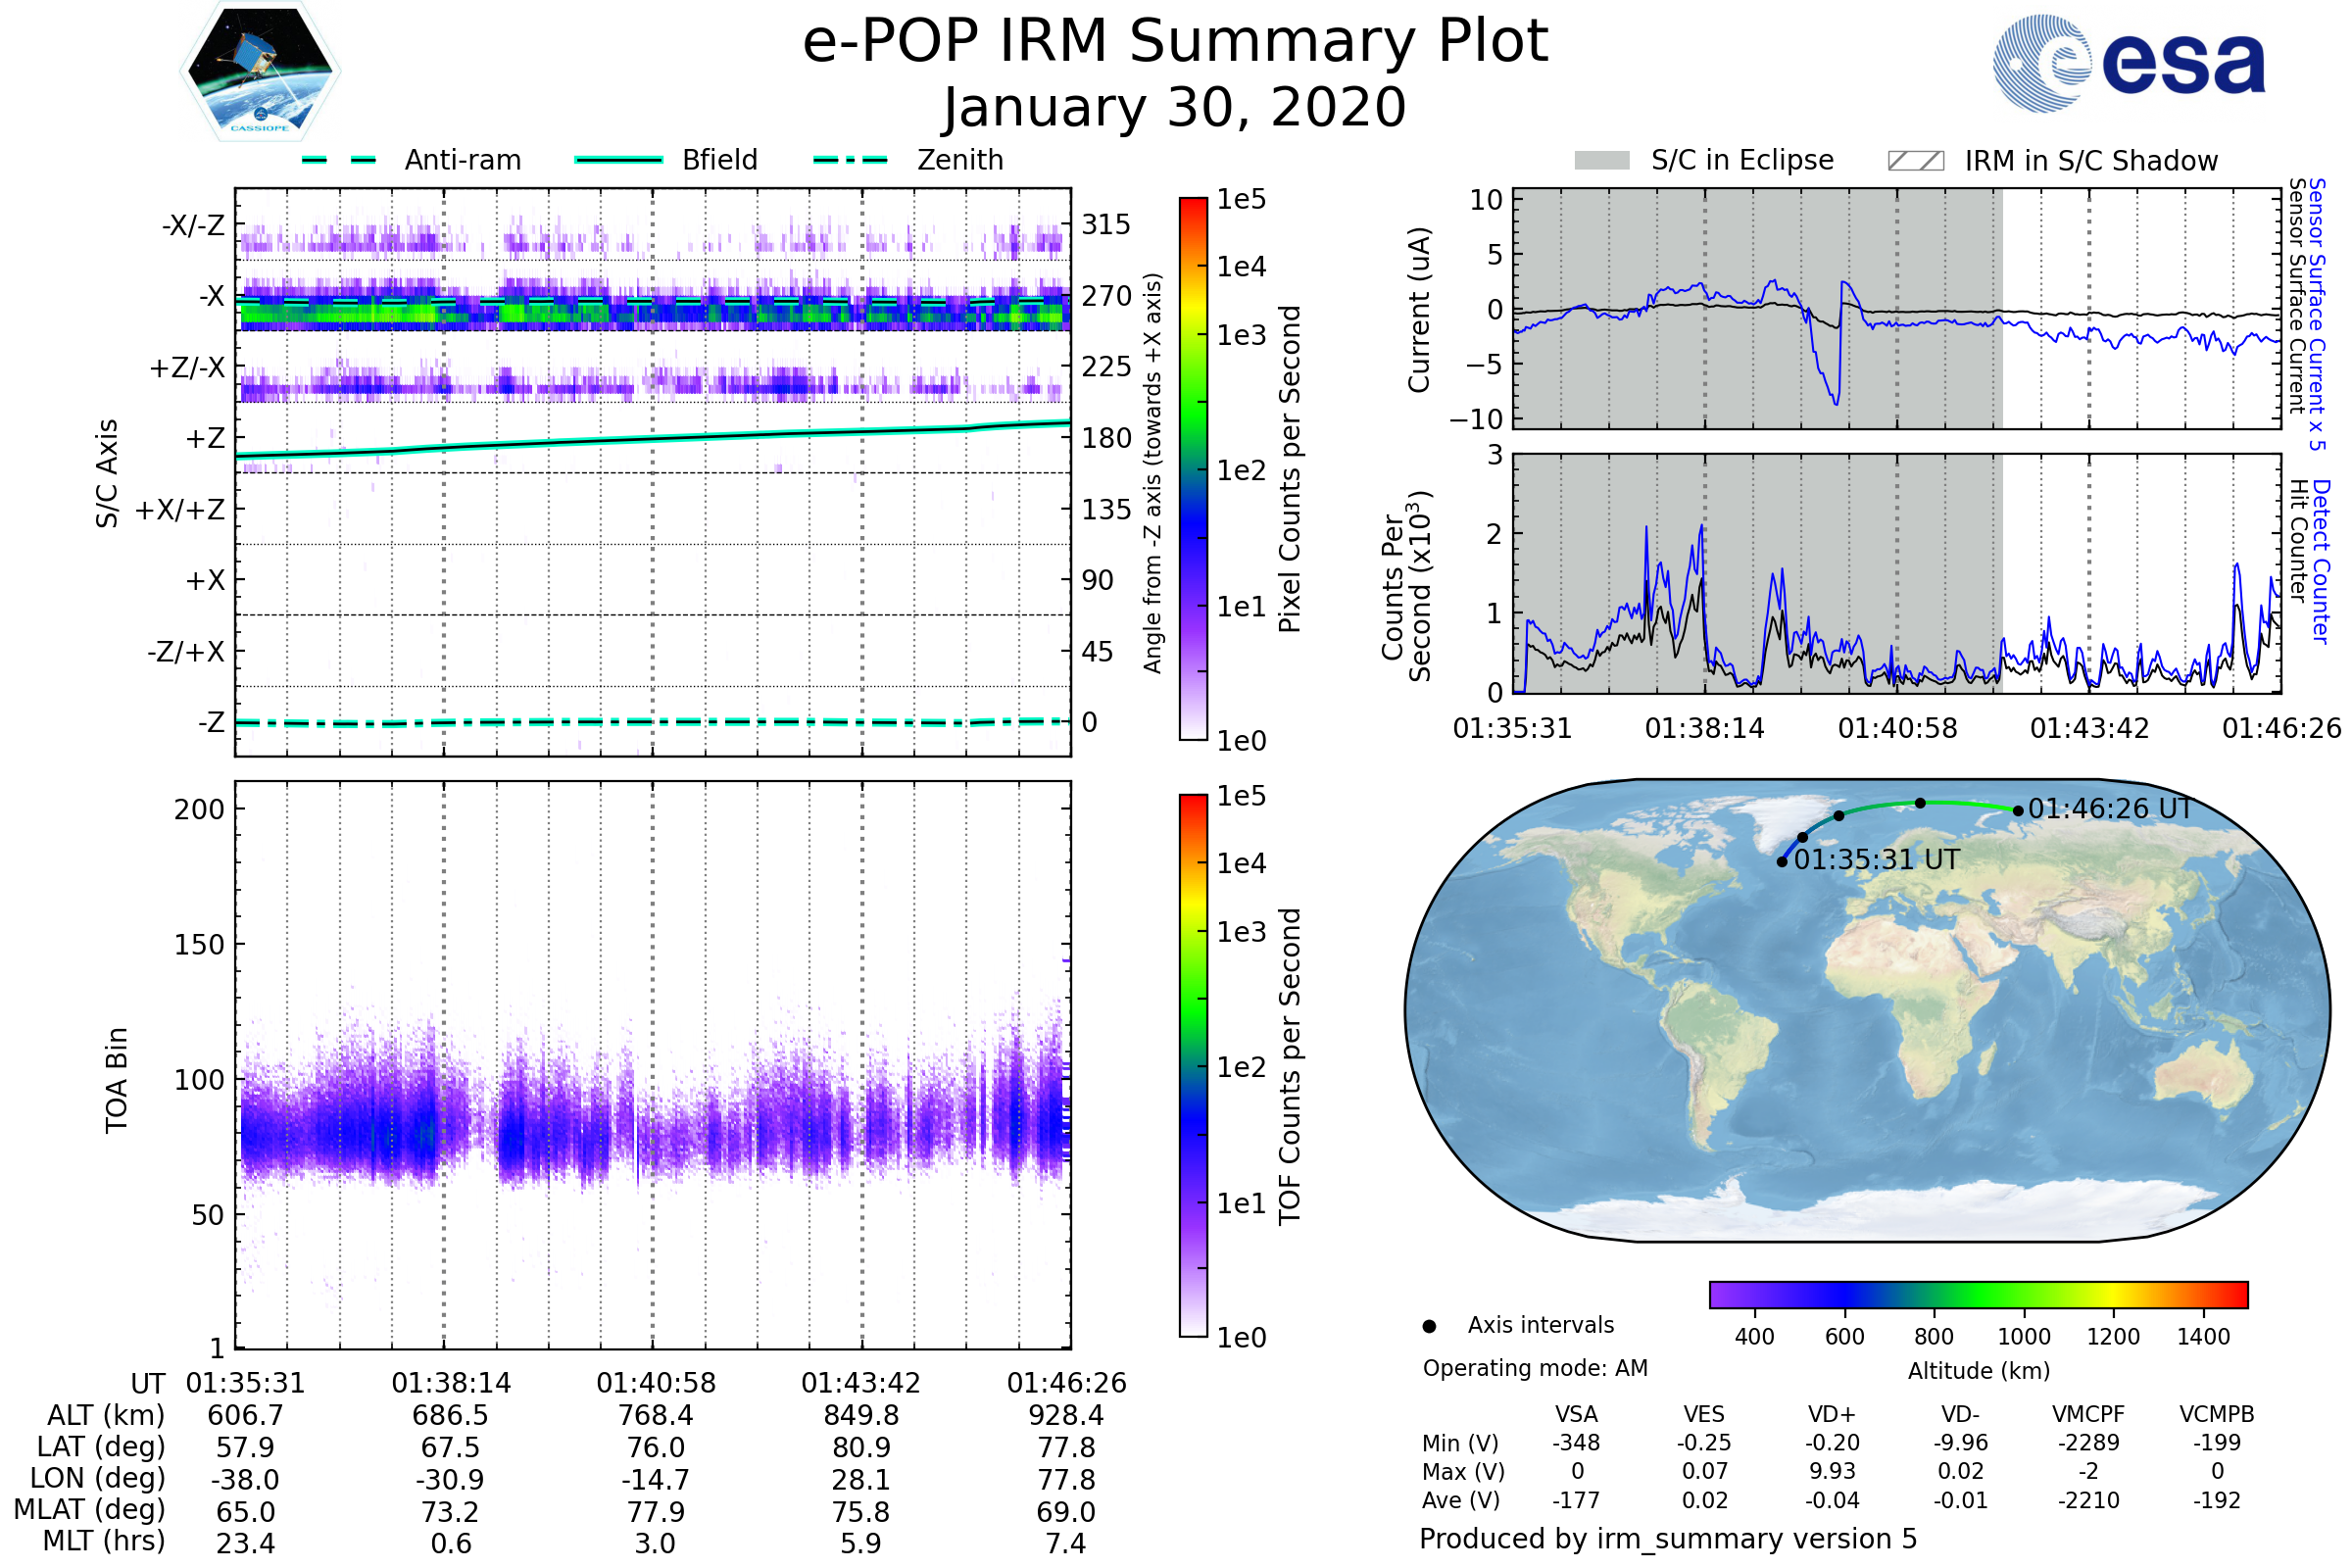The width and height of the screenshot is (2352, 1568).
Task: Click the 01:35:31 UT orbit start point on map
Action: [x=1782, y=862]
